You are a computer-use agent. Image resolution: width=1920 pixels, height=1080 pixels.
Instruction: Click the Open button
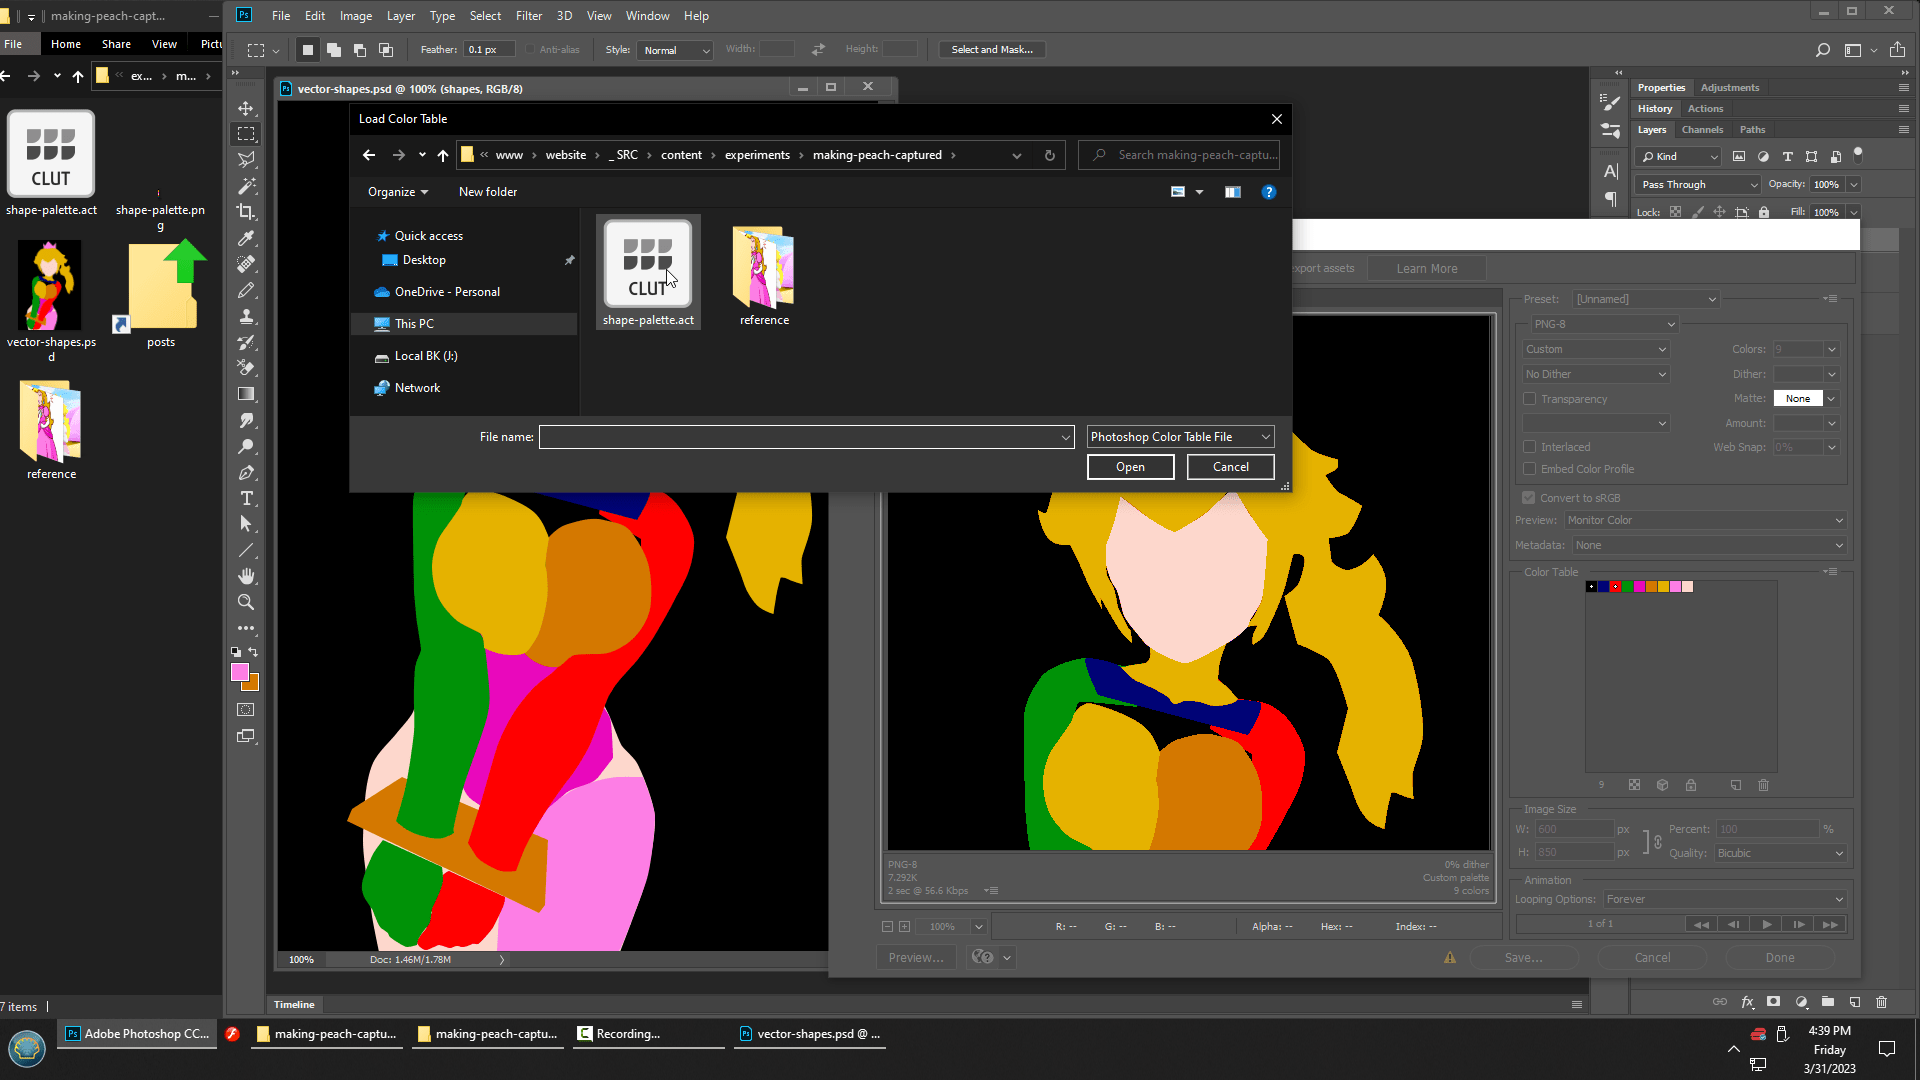pos(1130,467)
